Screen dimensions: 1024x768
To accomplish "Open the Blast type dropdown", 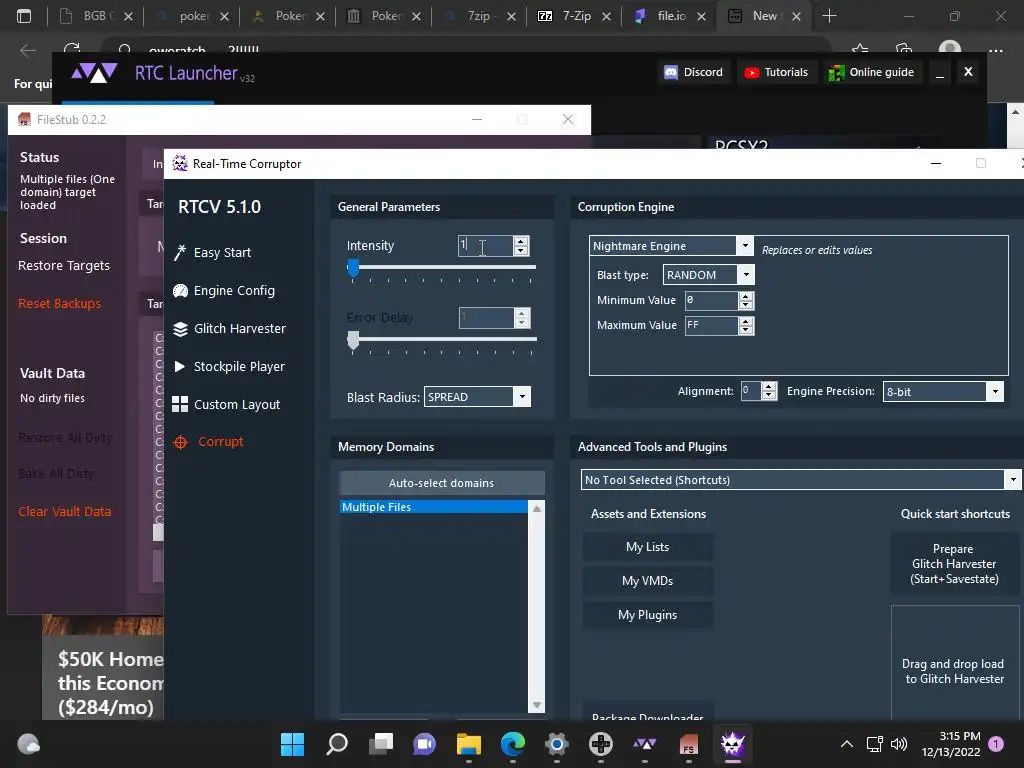I will point(746,275).
